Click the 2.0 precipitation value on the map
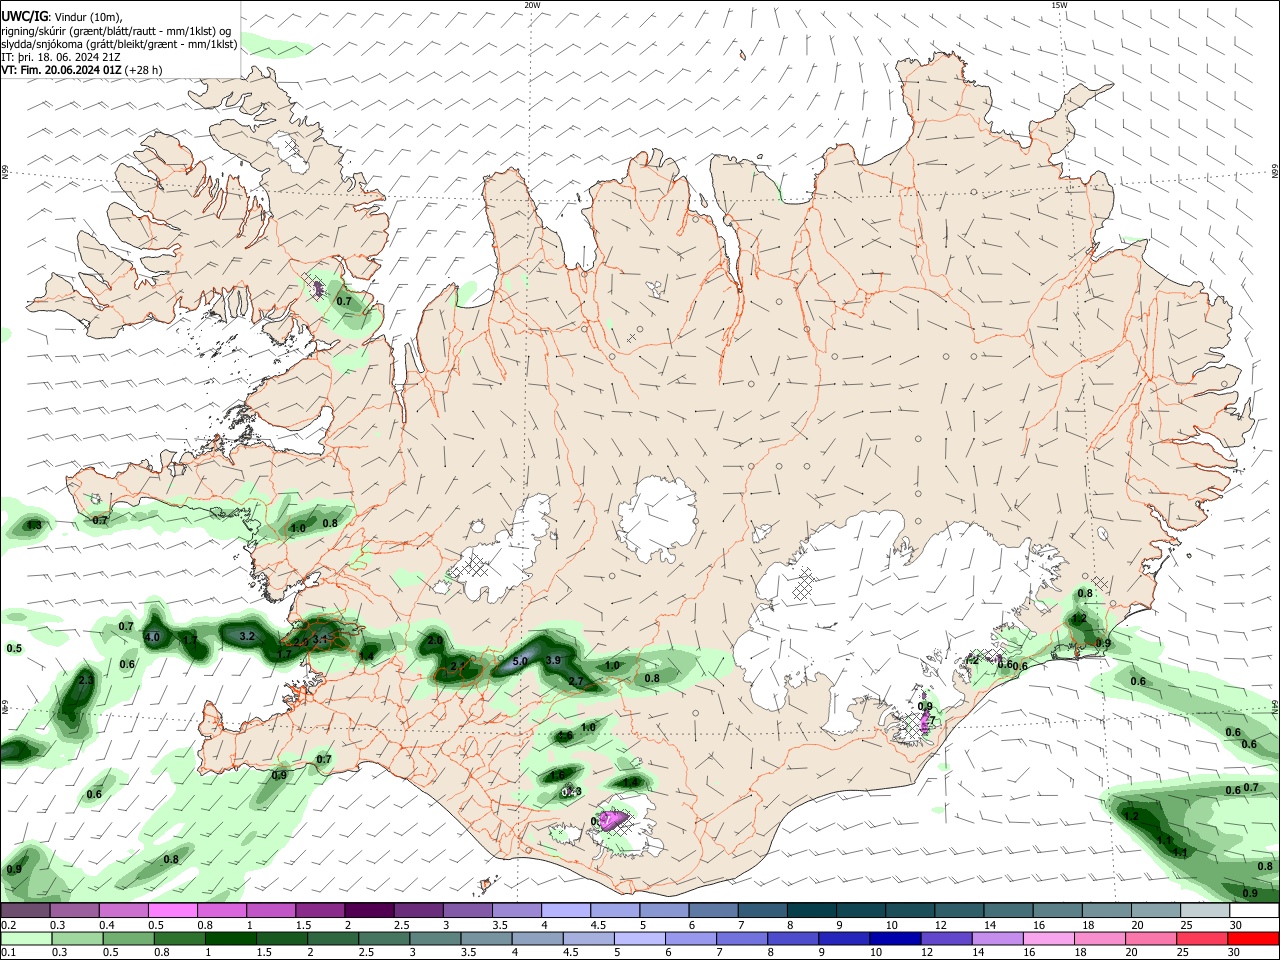The image size is (1280, 960). (x=435, y=640)
